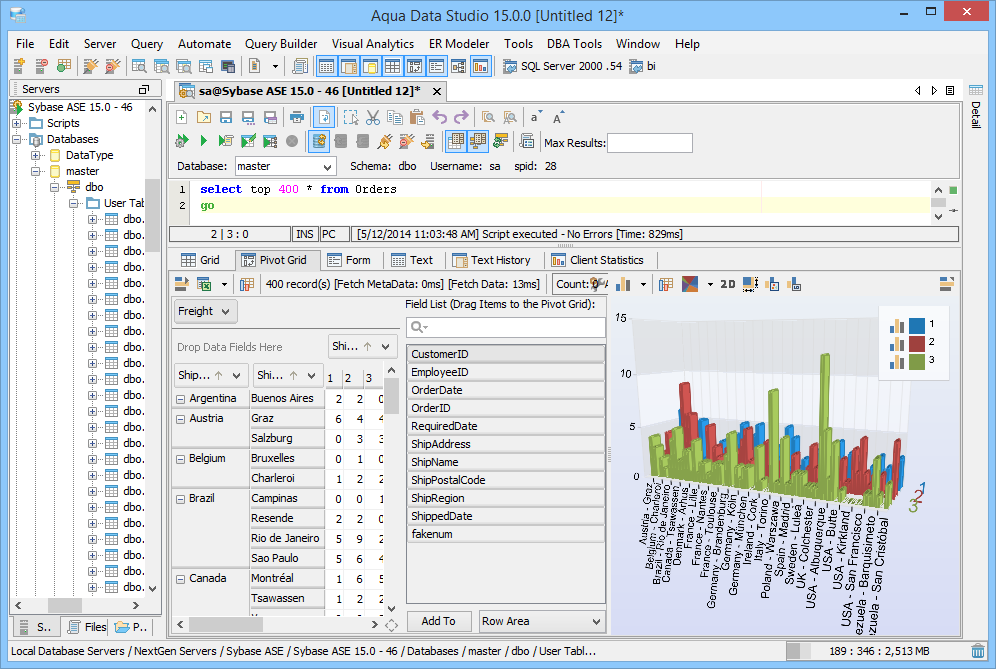The image size is (996, 669).
Task: Click the Paste clipboard icon
Action: click(x=417, y=117)
